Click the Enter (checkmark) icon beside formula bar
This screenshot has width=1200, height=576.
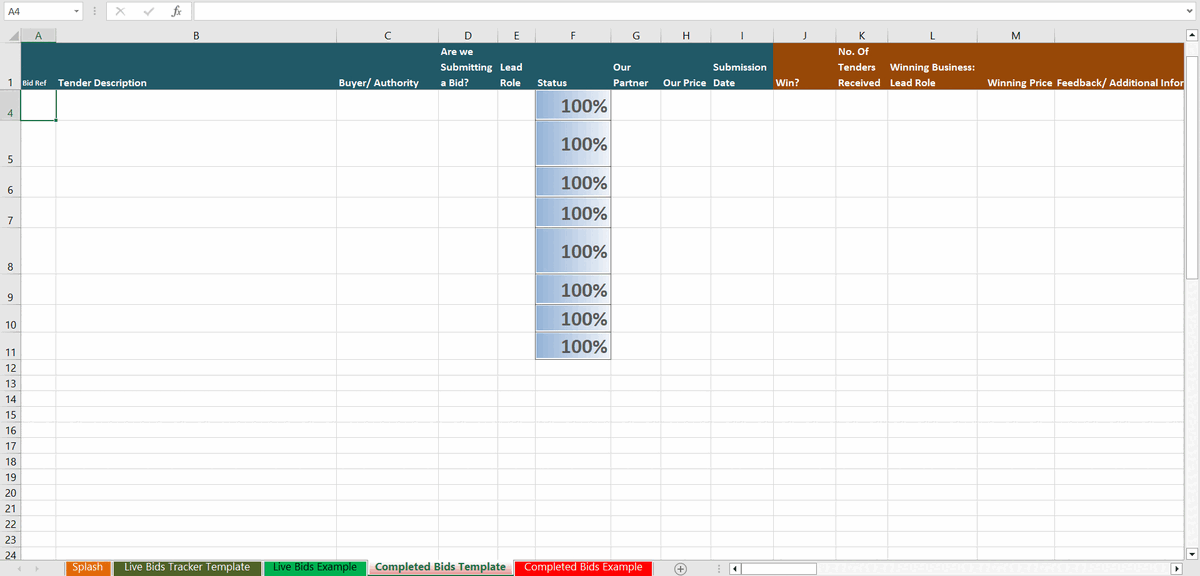tap(148, 11)
